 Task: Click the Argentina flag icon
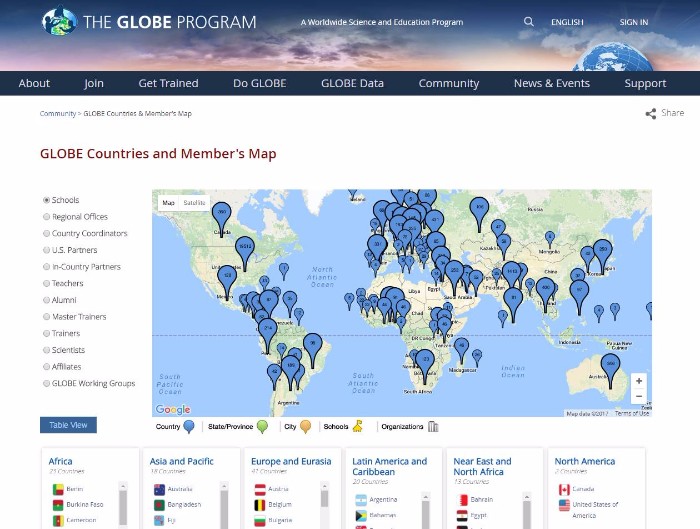click(361, 500)
